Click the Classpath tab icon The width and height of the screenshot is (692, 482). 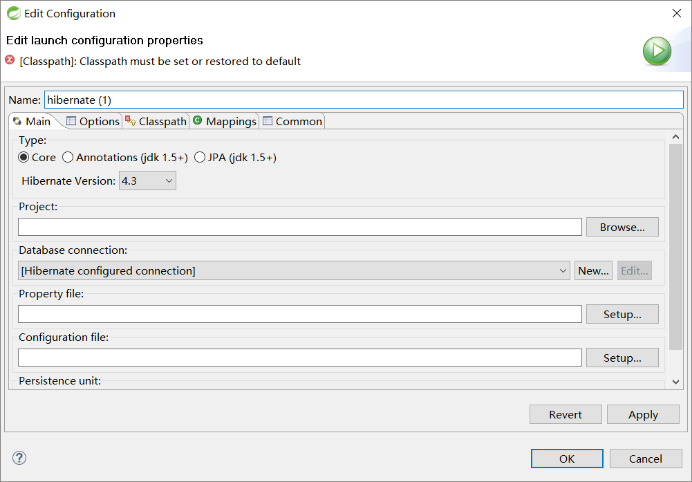tap(130, 120)
